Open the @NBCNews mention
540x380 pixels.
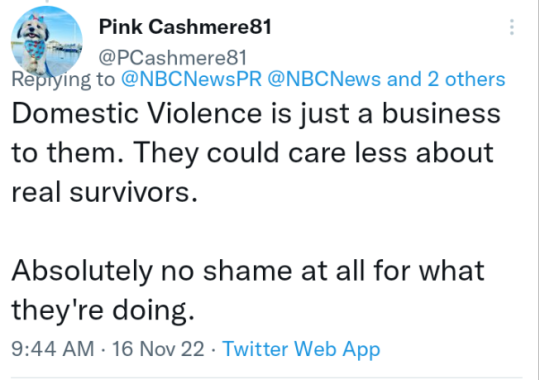pyautogui.click(x=324, y=79)
